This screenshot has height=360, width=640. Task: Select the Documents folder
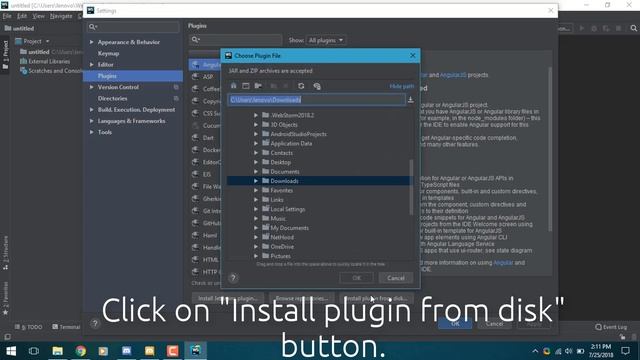[284, 172]
